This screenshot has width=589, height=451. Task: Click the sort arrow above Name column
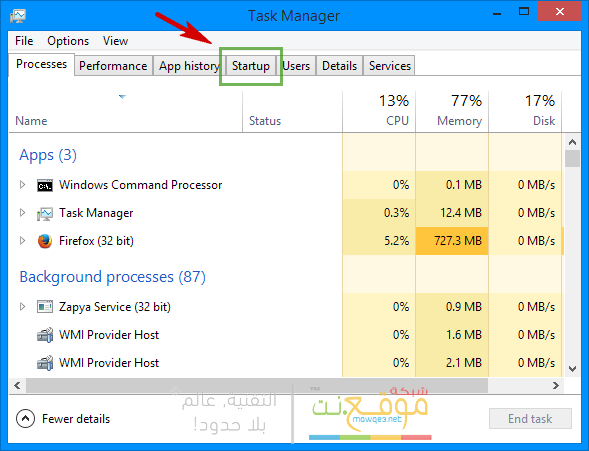pos(122,97)
